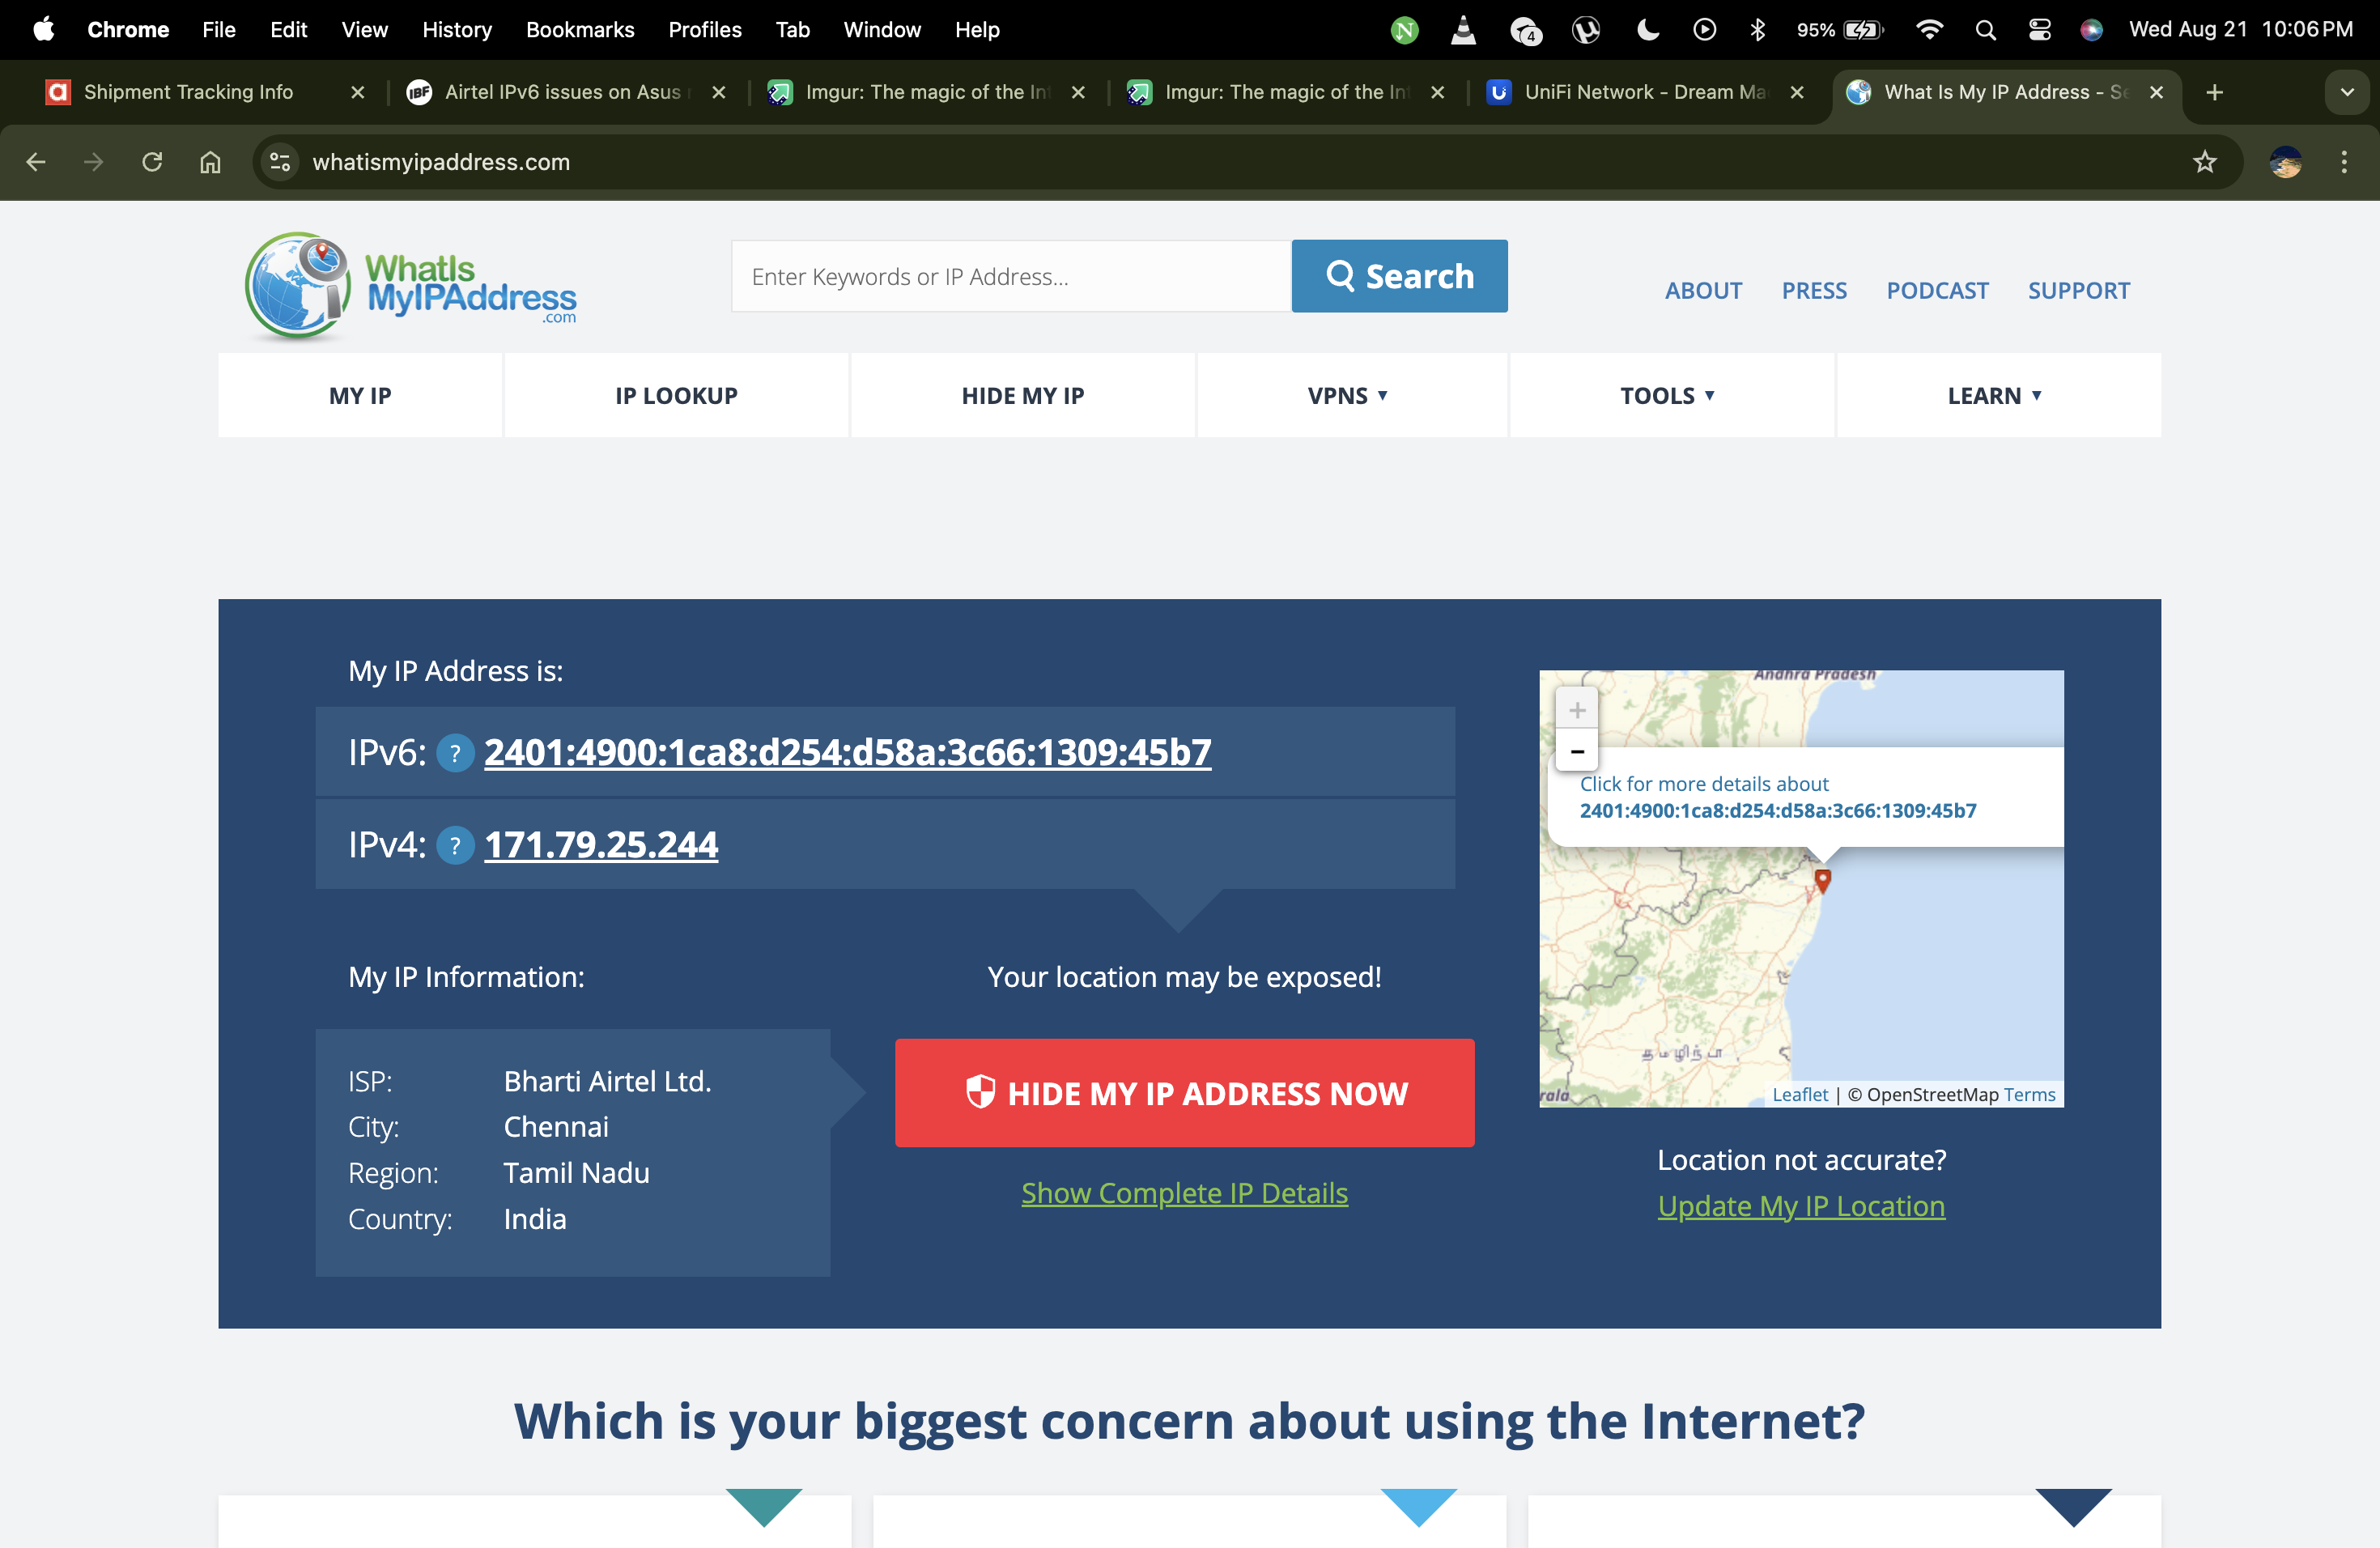Zoom out on the map with minus
The image size is (2380, 1548).
tap(1577, 751)
